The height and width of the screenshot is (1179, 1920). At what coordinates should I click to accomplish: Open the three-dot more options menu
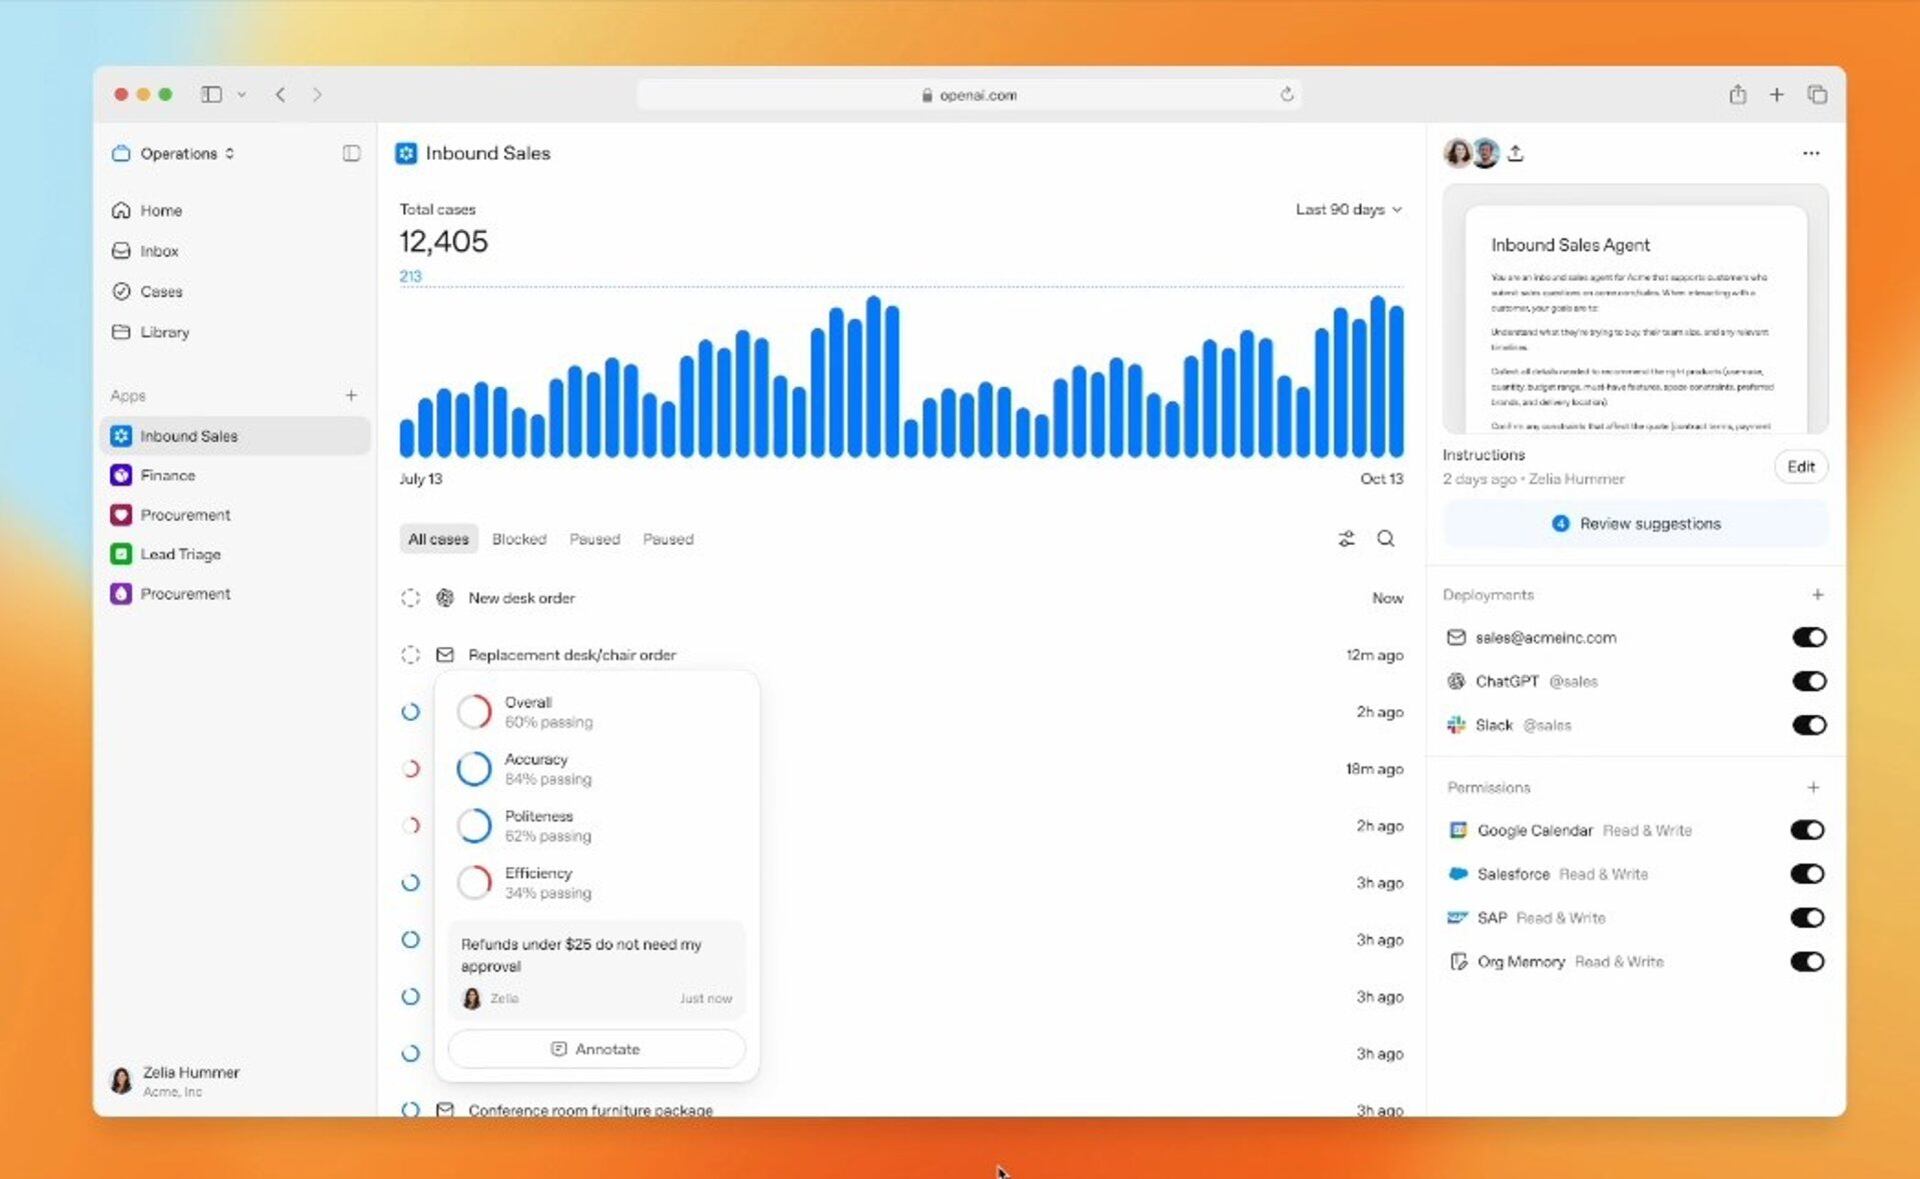[1810, 153]
